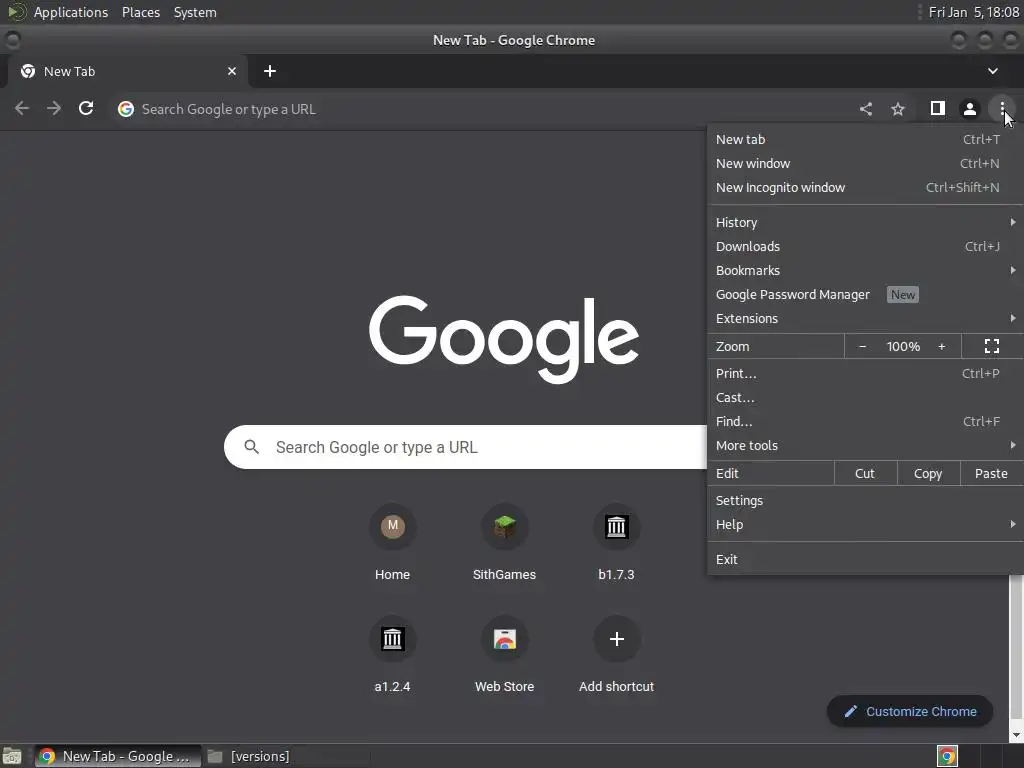The image size is (1024, 768).
Task: Click Cut in the Edit row
Action: click(x=865, y=473)
